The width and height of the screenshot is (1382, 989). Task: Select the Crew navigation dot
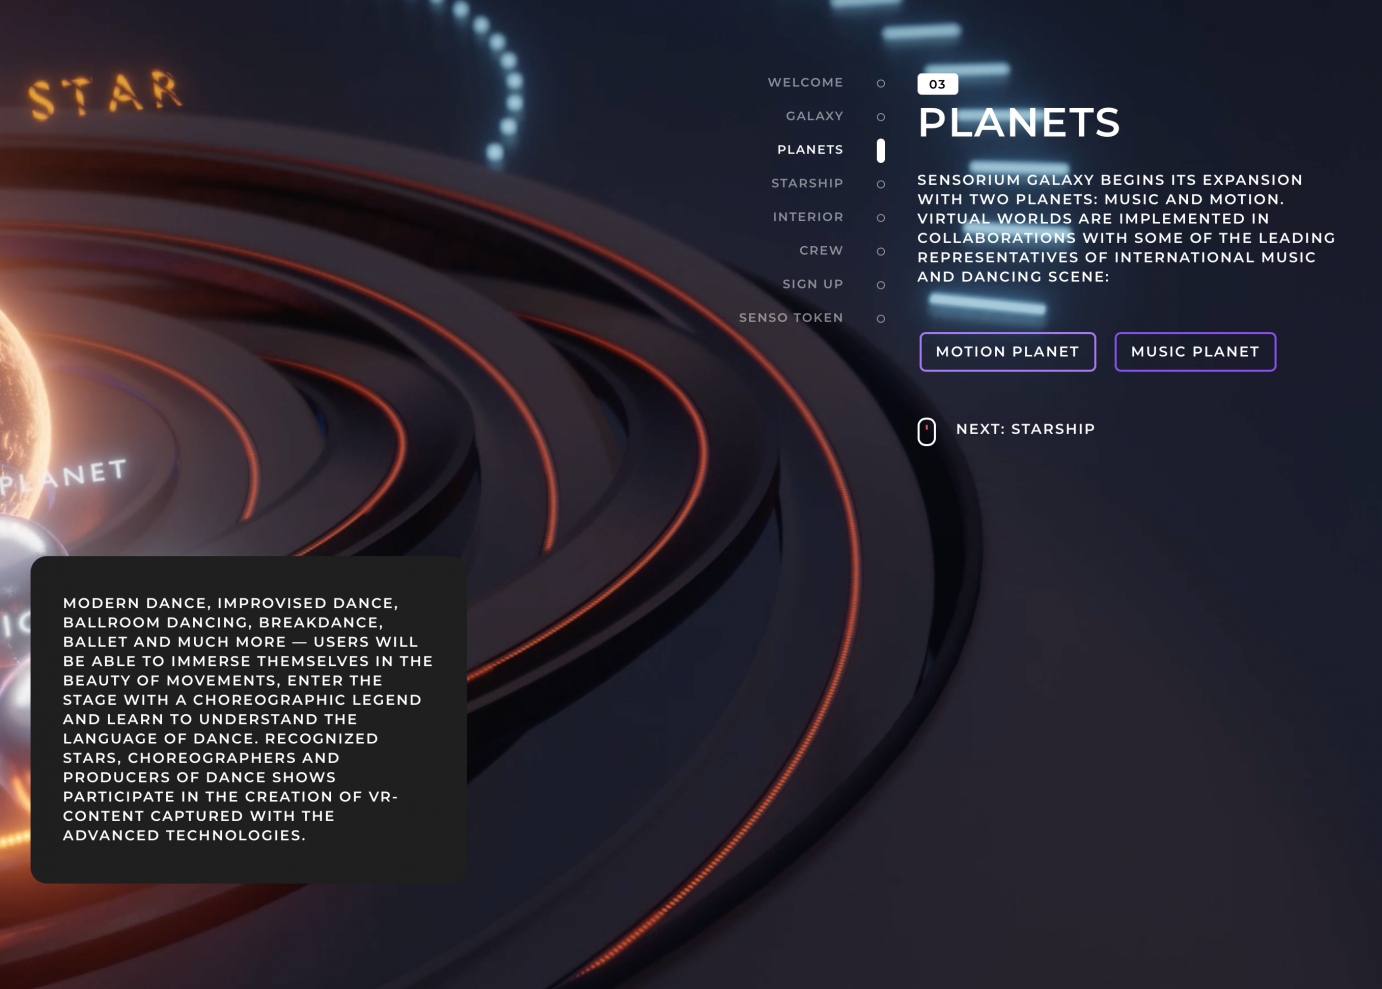tap(880, 251)
